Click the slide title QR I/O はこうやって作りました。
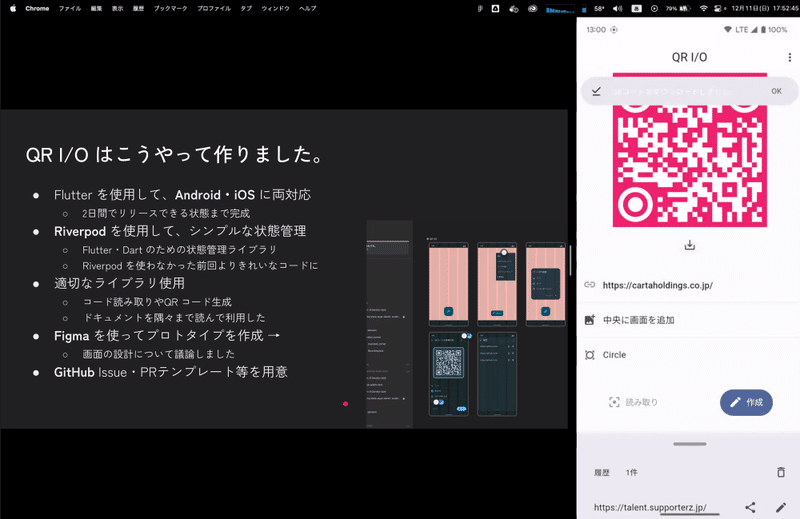The width and height of the screenshot is (800, 519). pos(174,154)
